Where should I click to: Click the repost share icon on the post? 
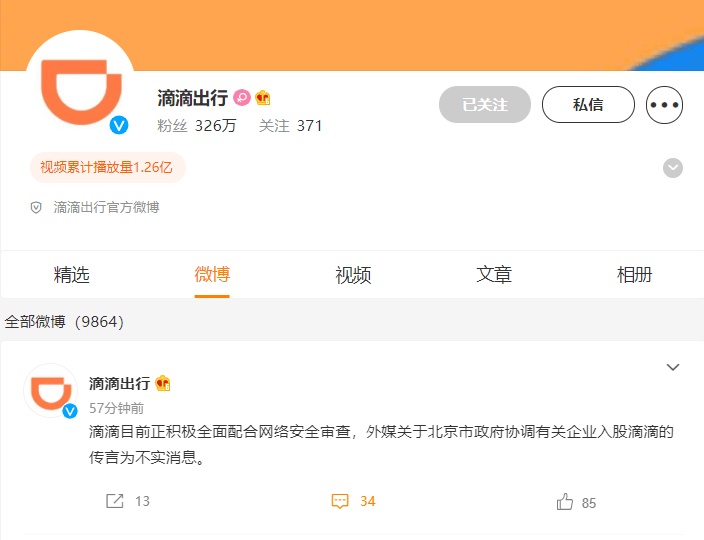(x=115, y=501)
